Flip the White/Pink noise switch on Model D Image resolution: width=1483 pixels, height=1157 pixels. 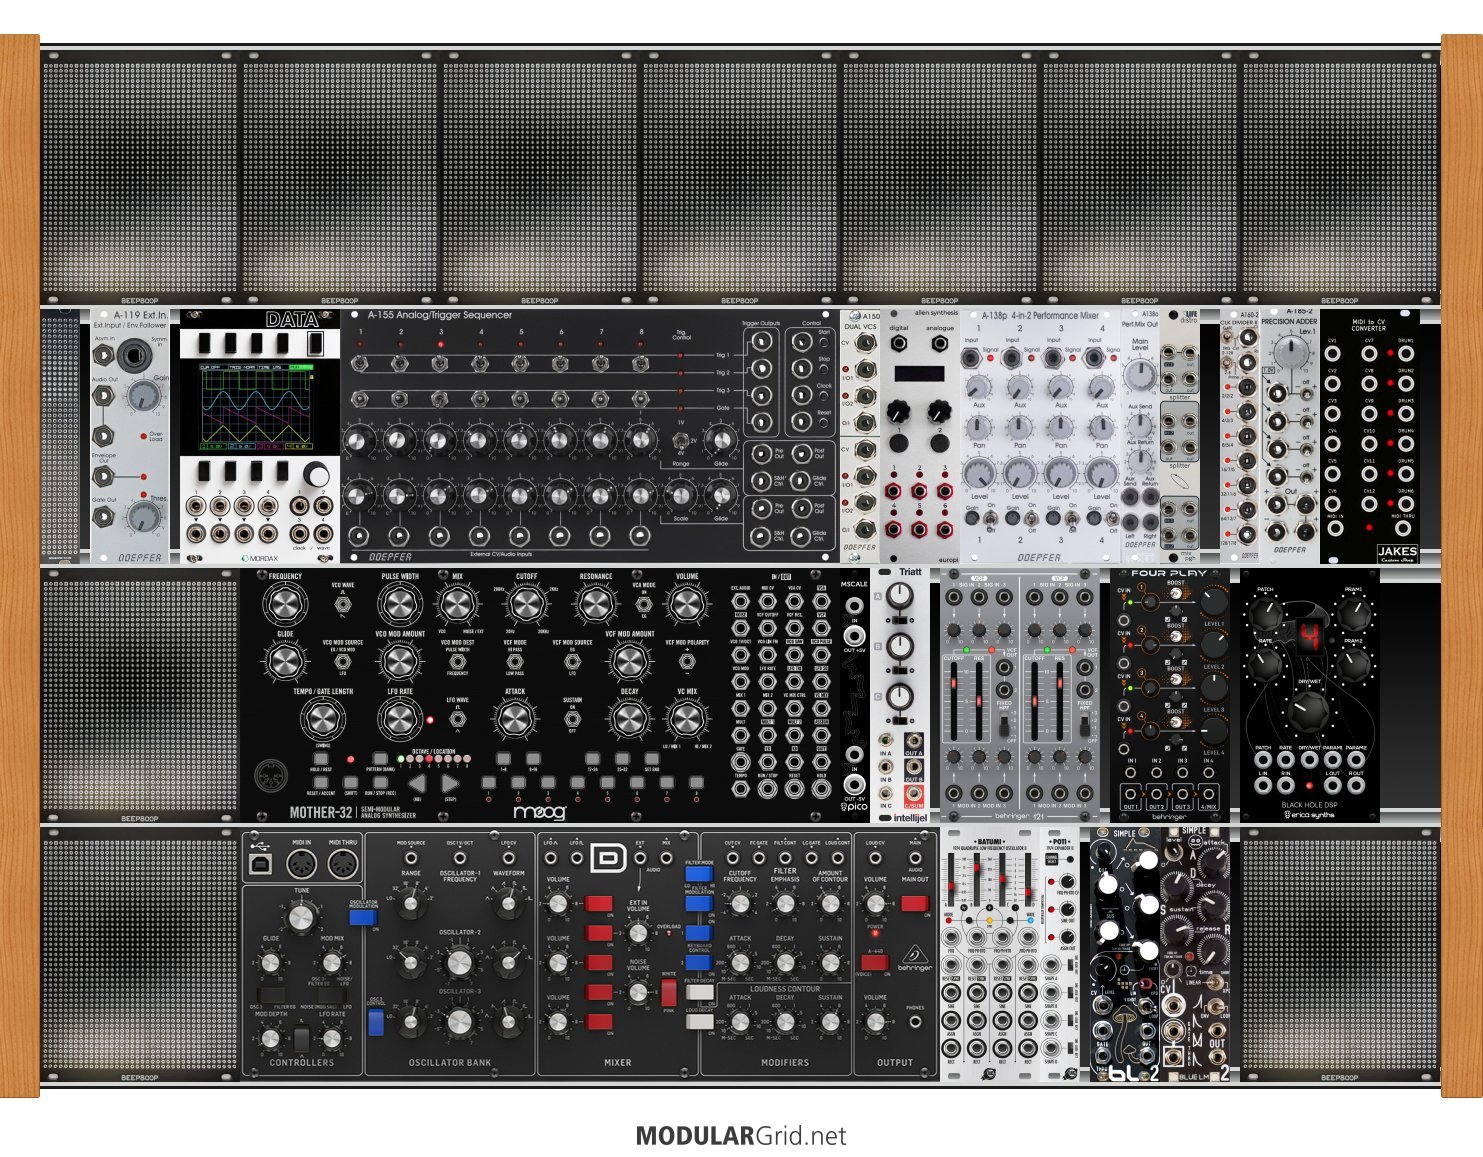click(x=669, y=992)
